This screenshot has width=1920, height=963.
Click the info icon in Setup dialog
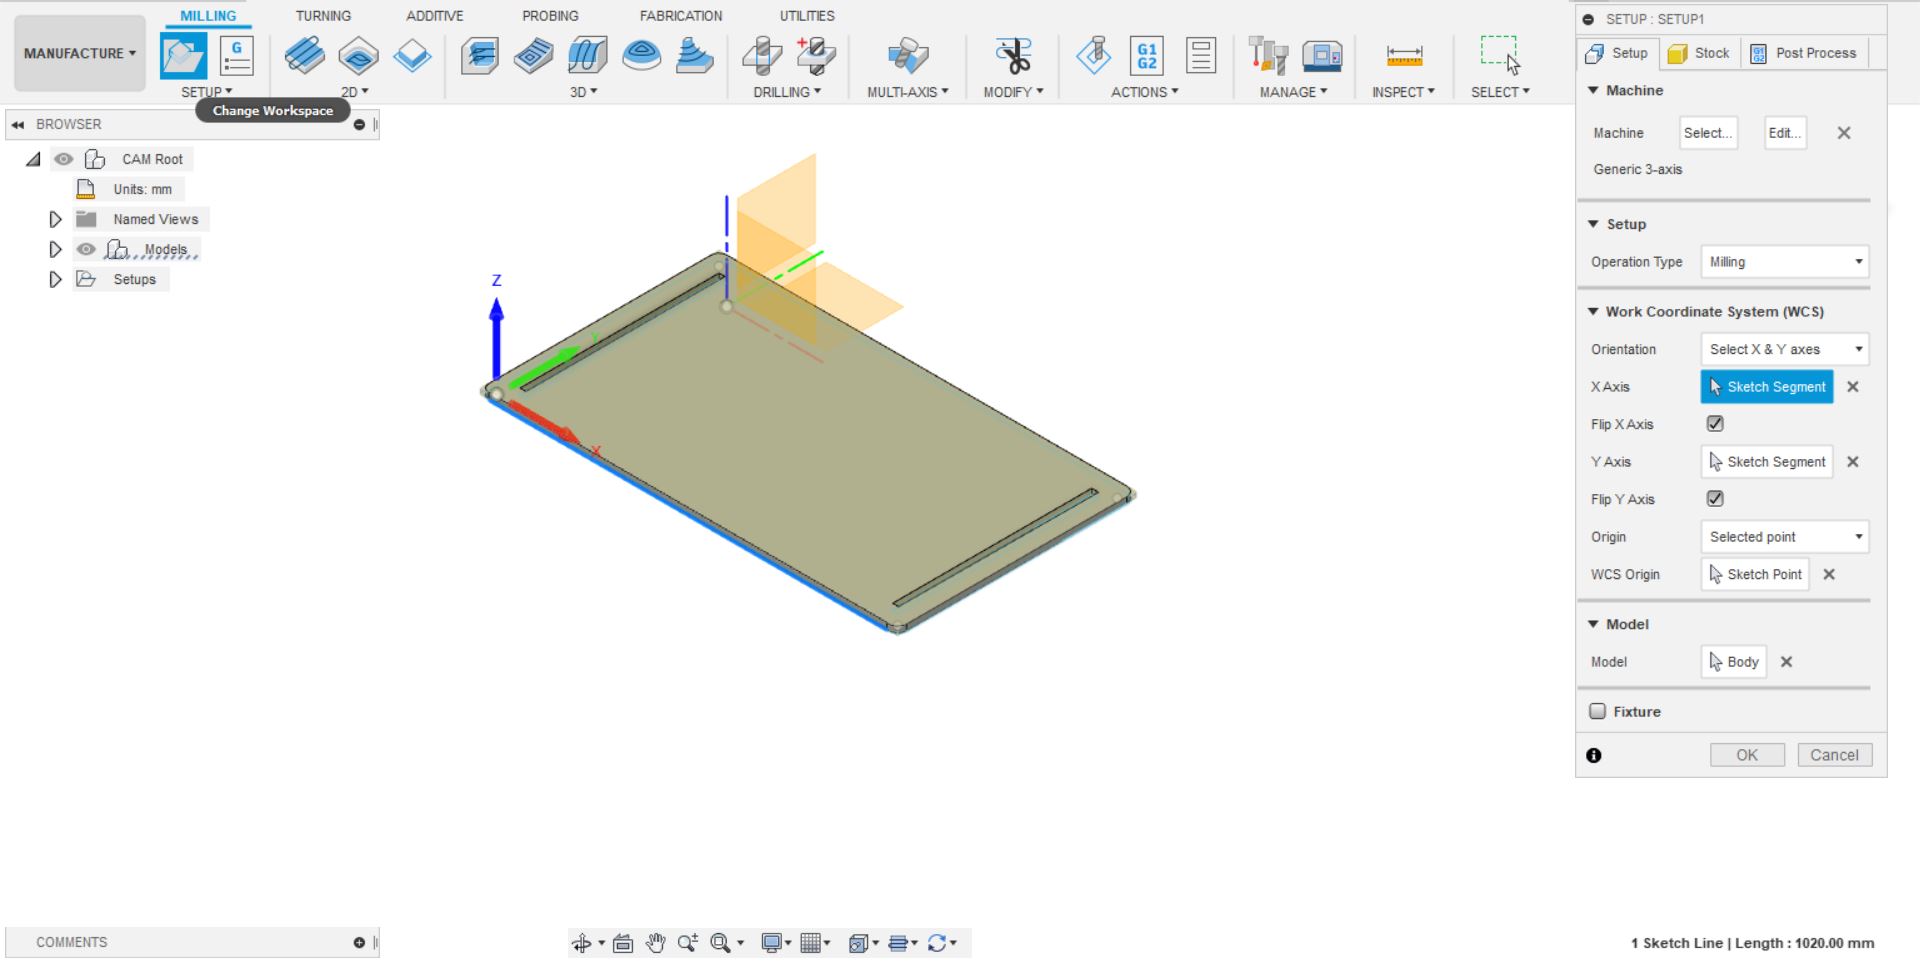coord(1594,756)
